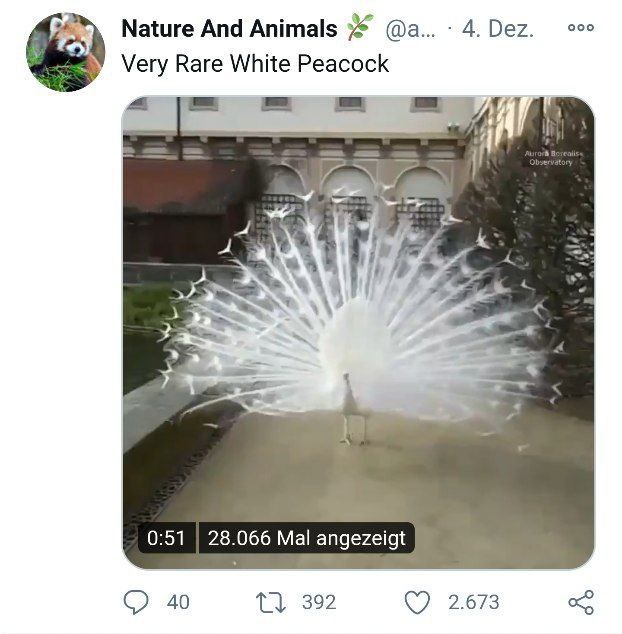Click the @a... handle
Viewport: 622px width, 634px height.
(410, 29)
